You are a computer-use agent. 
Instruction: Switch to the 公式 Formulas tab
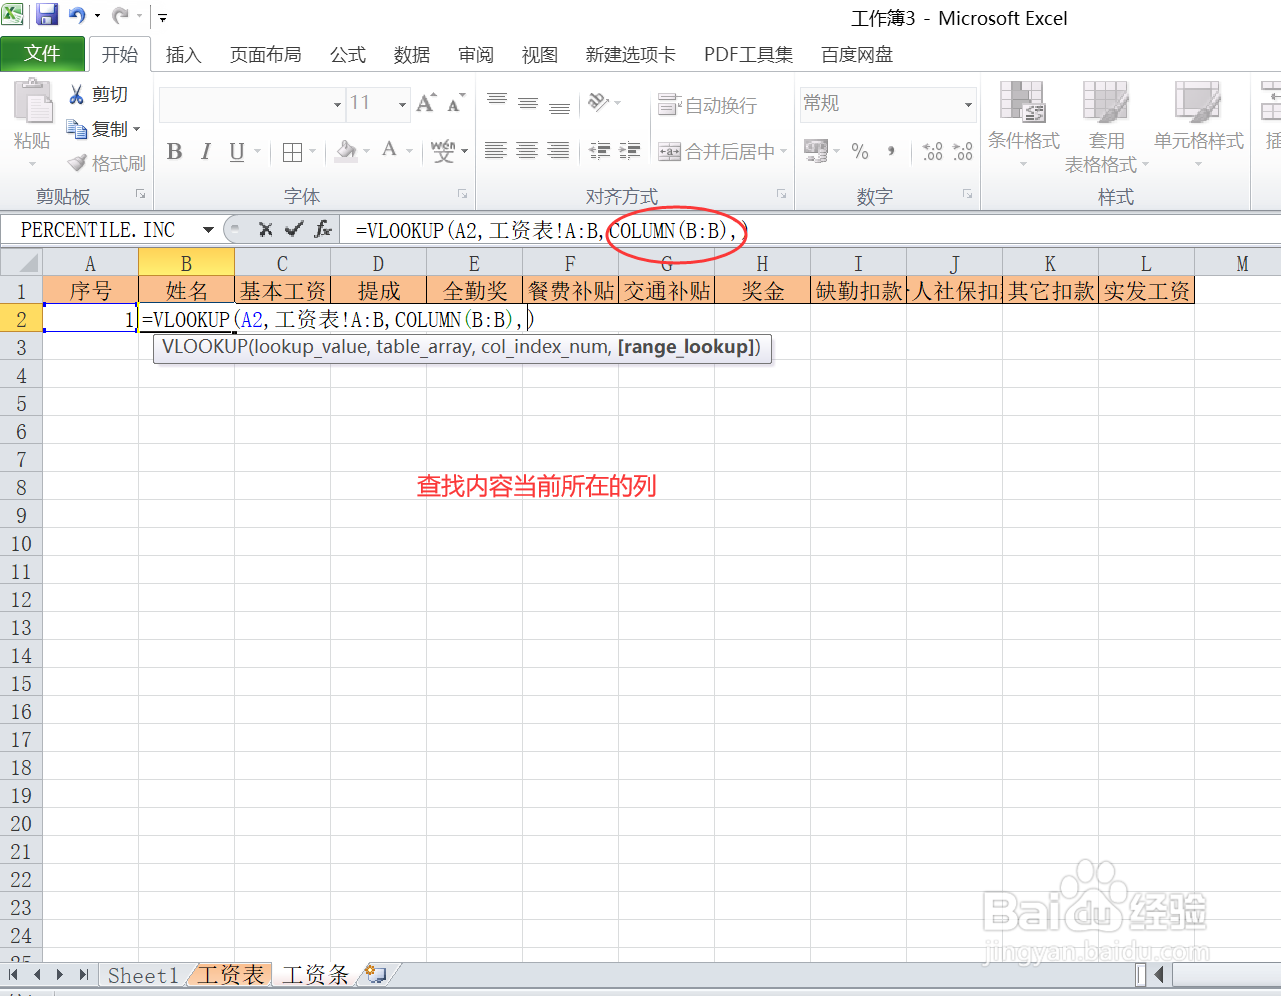click(x=348, y=55)
